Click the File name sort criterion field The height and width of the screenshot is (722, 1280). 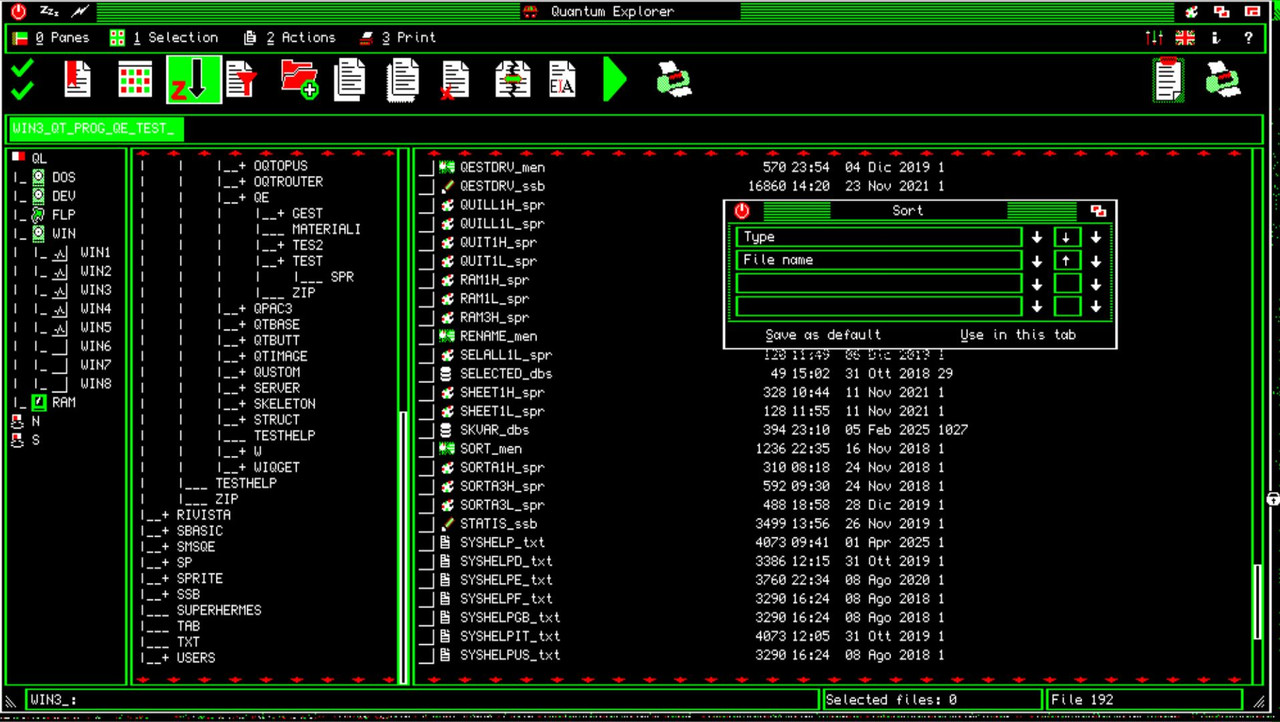click(x=879, y=260)
